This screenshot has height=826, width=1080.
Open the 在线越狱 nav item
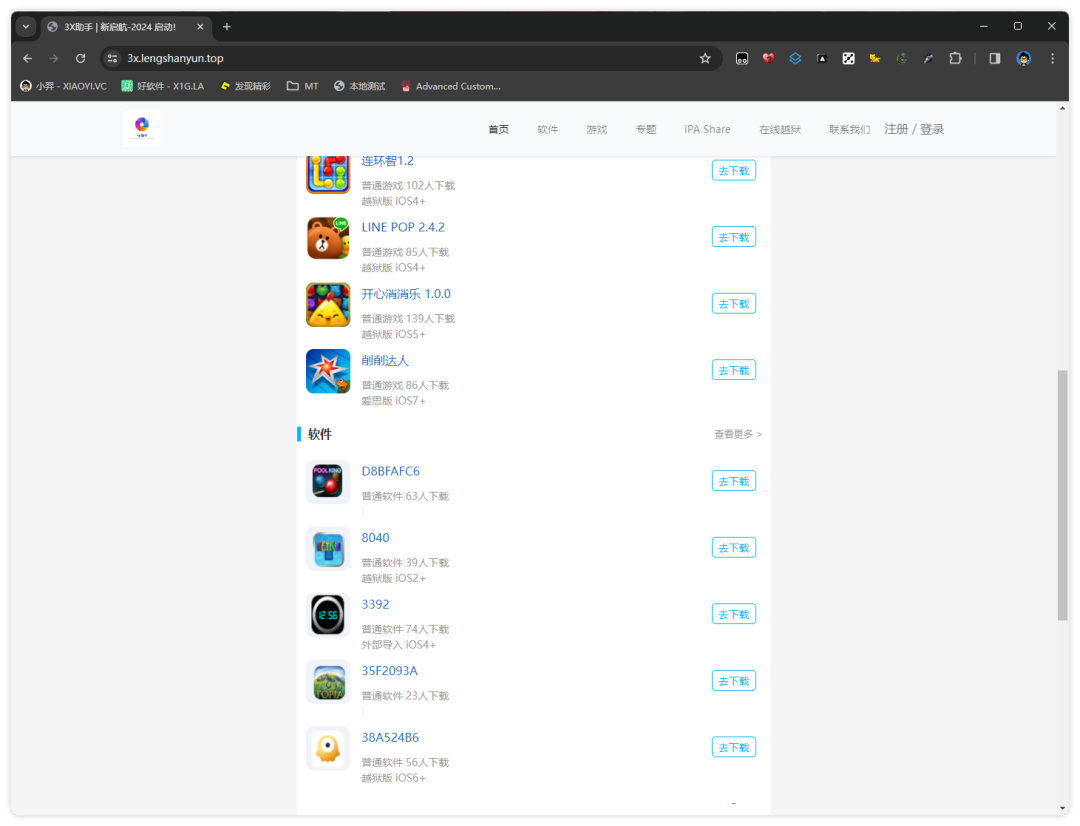(x=780, y=130)
